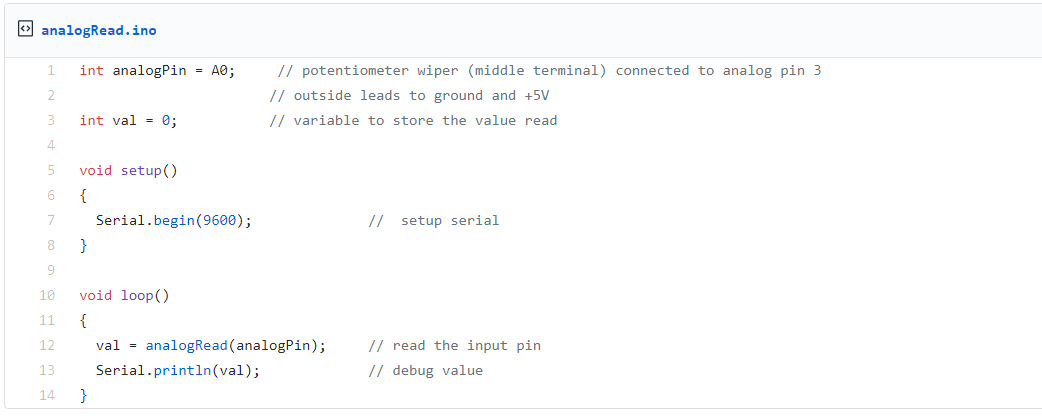
Task: Click the "read the input pin" comment
Action: [466, 346]
